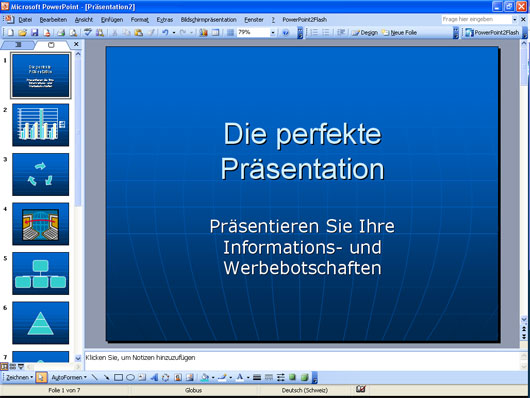This screenshot has height=398, width=530.
Task: Select the Rectangle drawing tool
Action: coord(118,377)
